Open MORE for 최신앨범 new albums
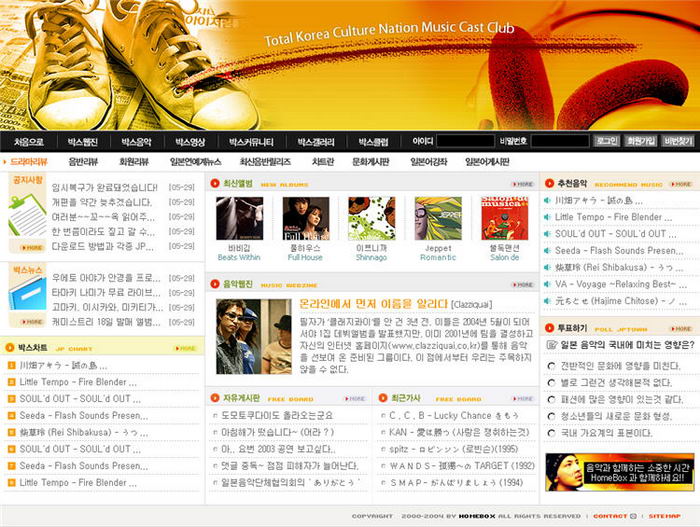 tap(522, 184)
